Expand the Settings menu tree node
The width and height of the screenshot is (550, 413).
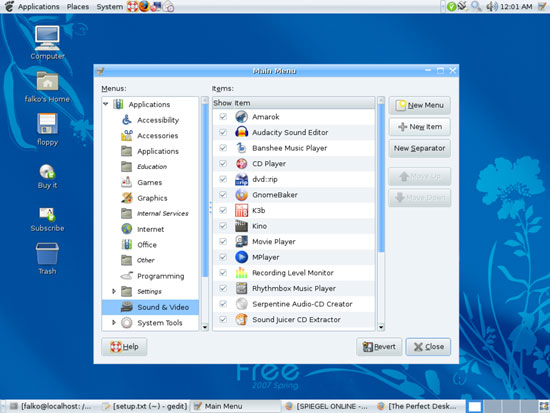click(114, 291)
